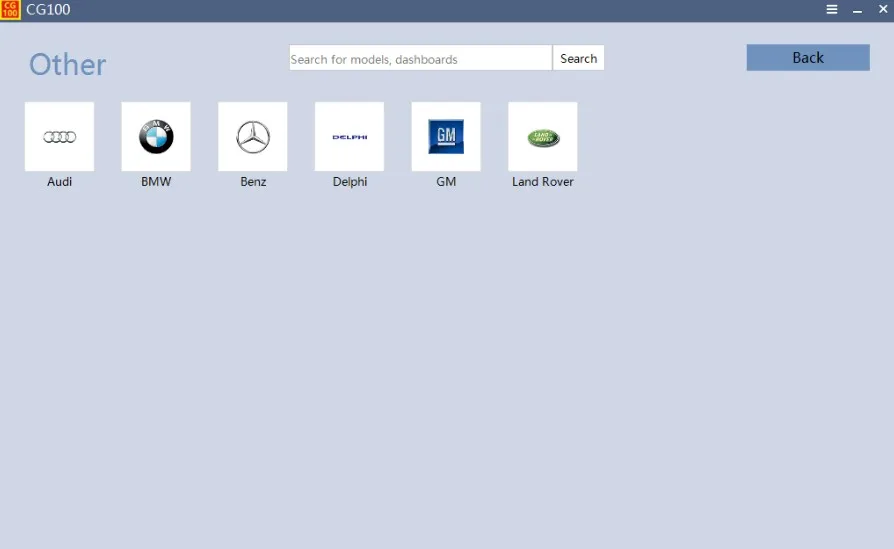Open the Audi brand tile
The image size is (894, 549).
(x=59, y=137)
